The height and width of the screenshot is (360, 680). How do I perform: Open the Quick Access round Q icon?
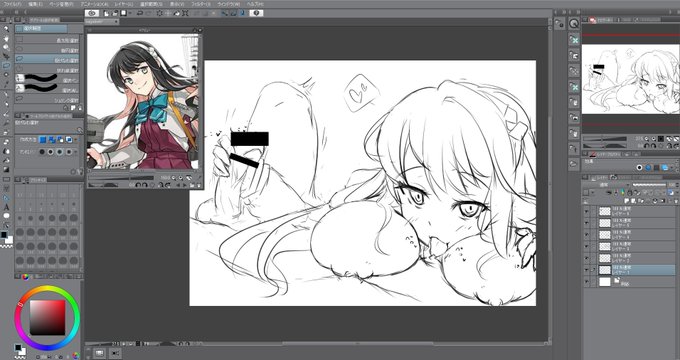(574, 24)
